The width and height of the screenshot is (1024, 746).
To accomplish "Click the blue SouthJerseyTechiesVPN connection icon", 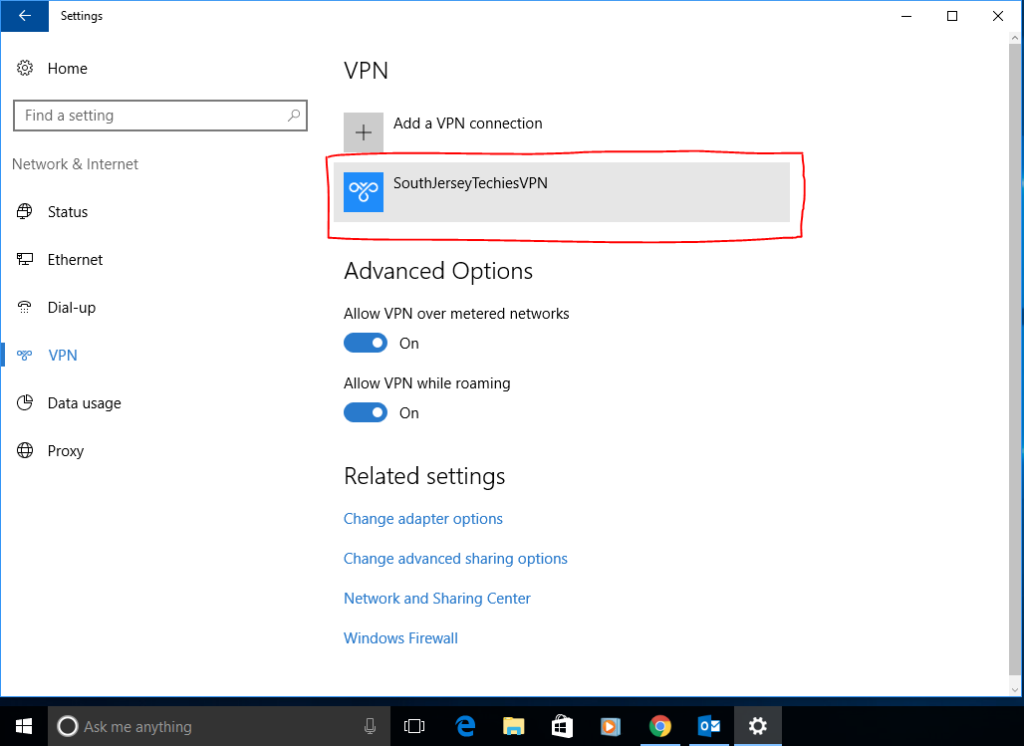I will click(x=364, y=192).
